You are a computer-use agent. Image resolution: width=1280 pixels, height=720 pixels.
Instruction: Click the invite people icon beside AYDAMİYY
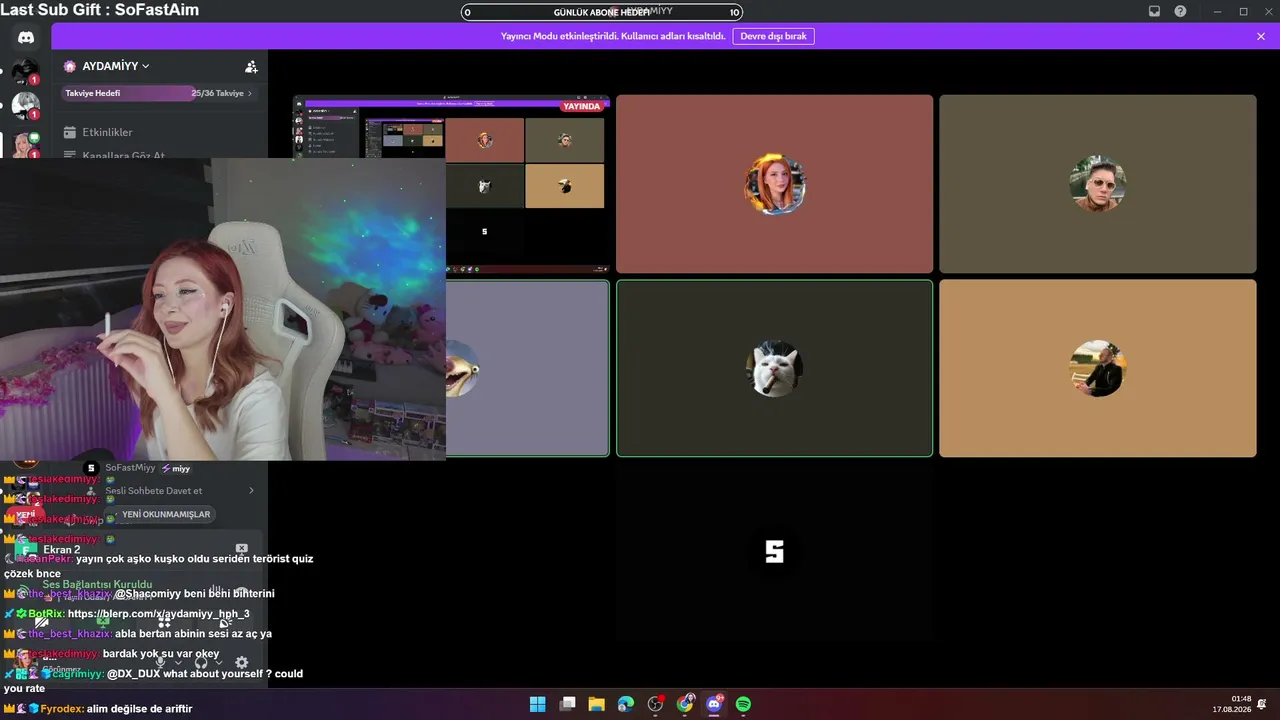point(251,67)
